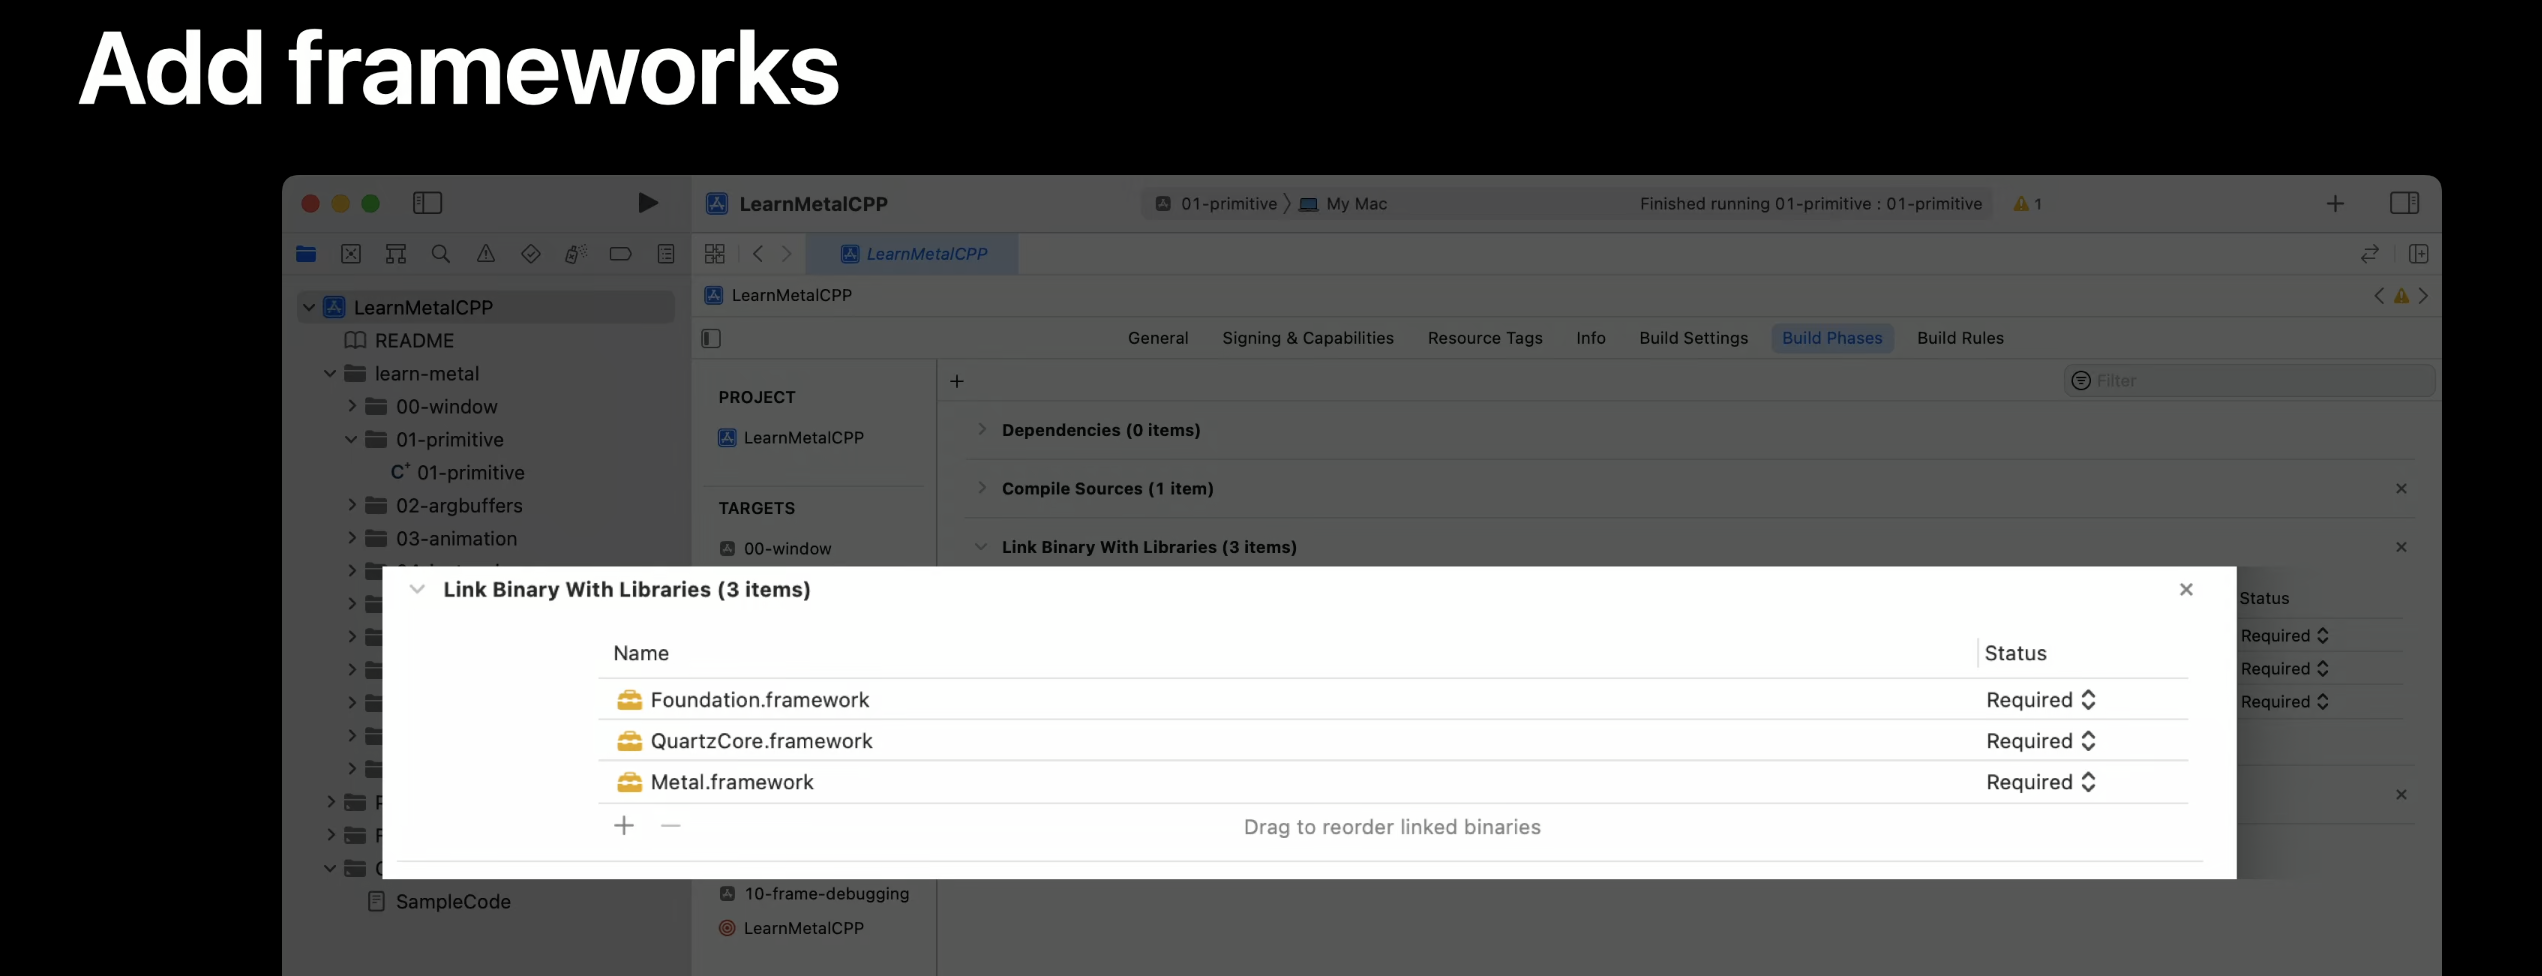This screenshot has height=976, width=2542.
Task: Select the Build Phases tab
Action: (1832, 338)
